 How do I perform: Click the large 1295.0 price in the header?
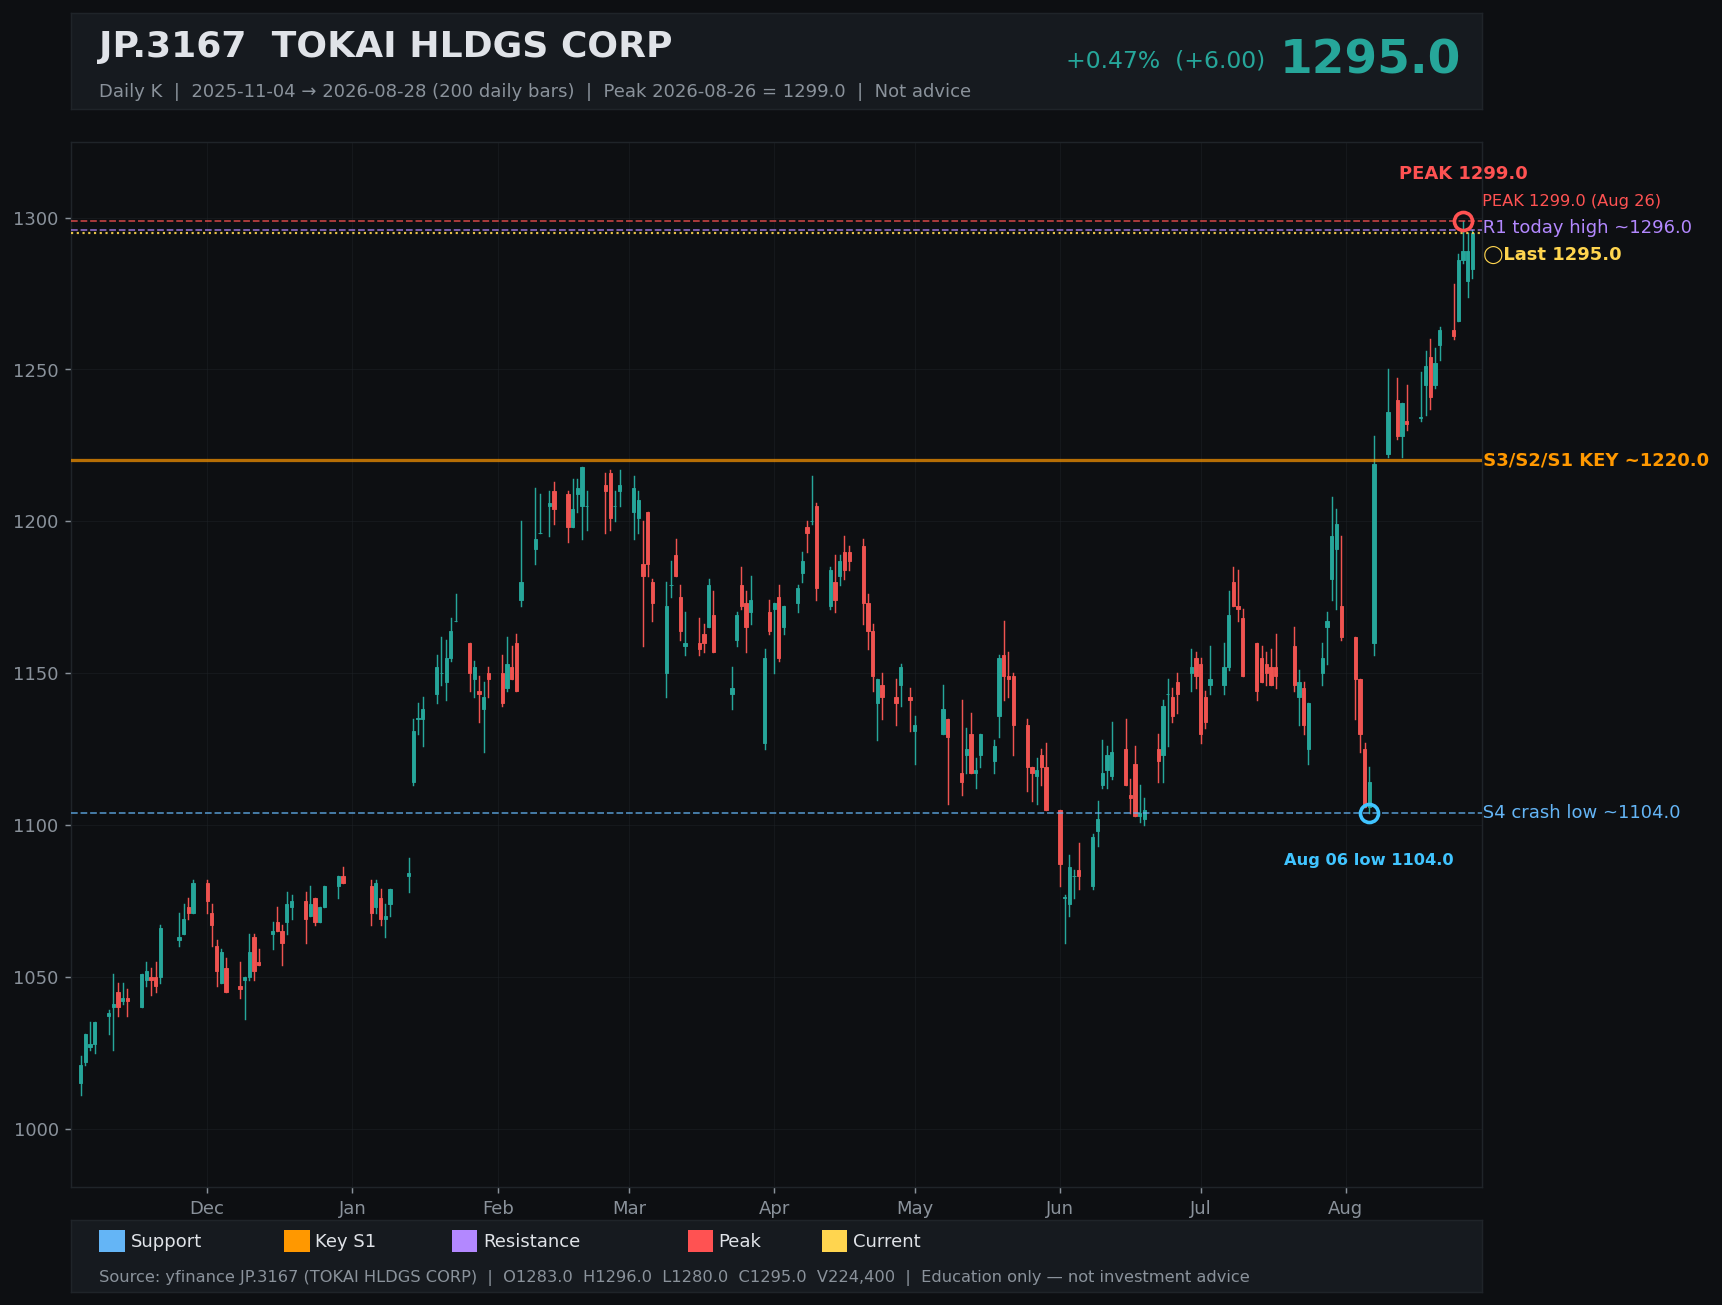tap(1370, 58)
